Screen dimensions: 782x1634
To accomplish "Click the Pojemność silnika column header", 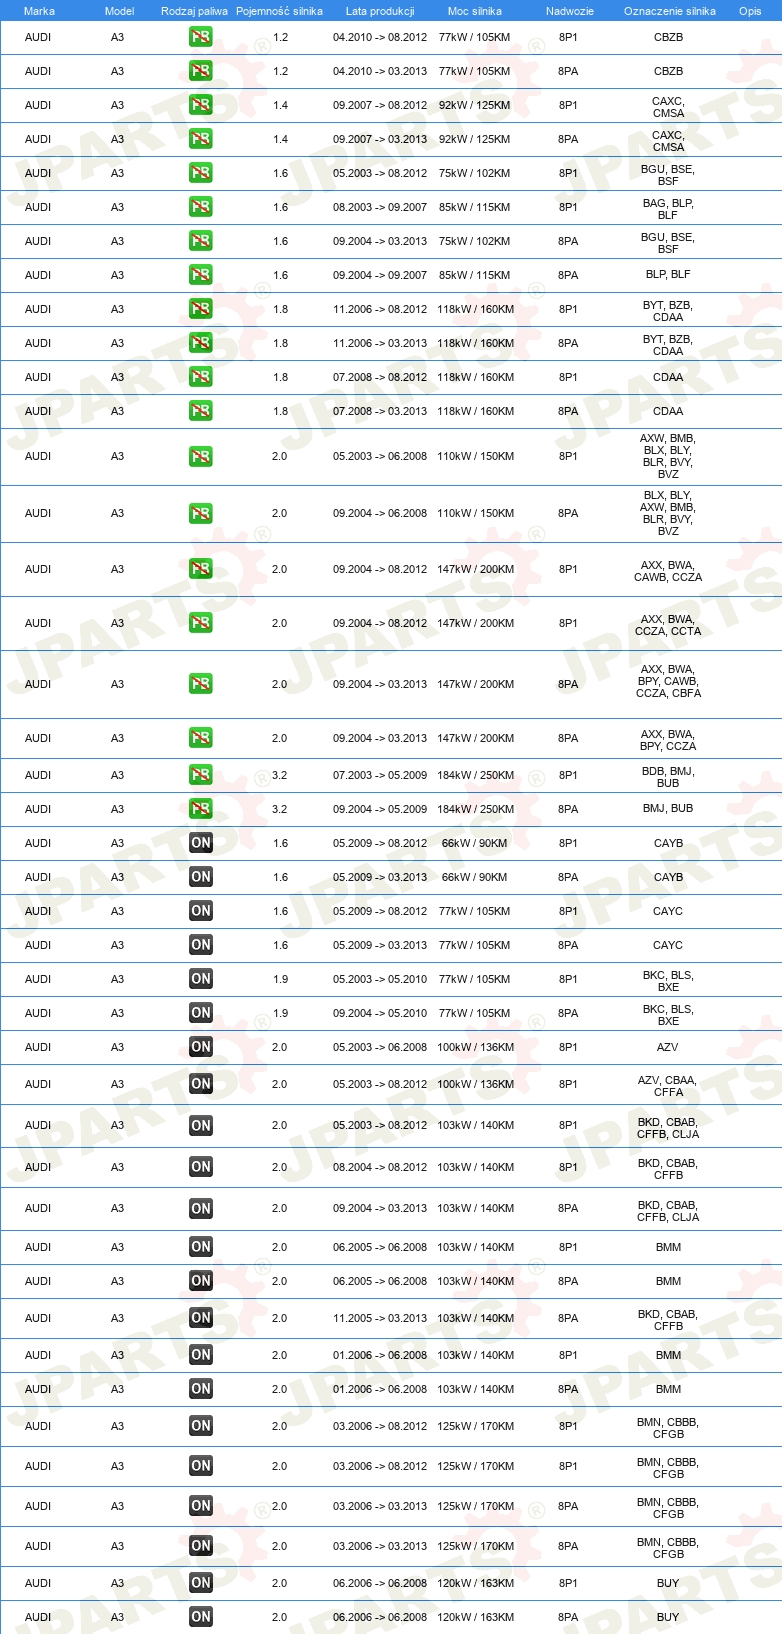I will coord(279,11).
